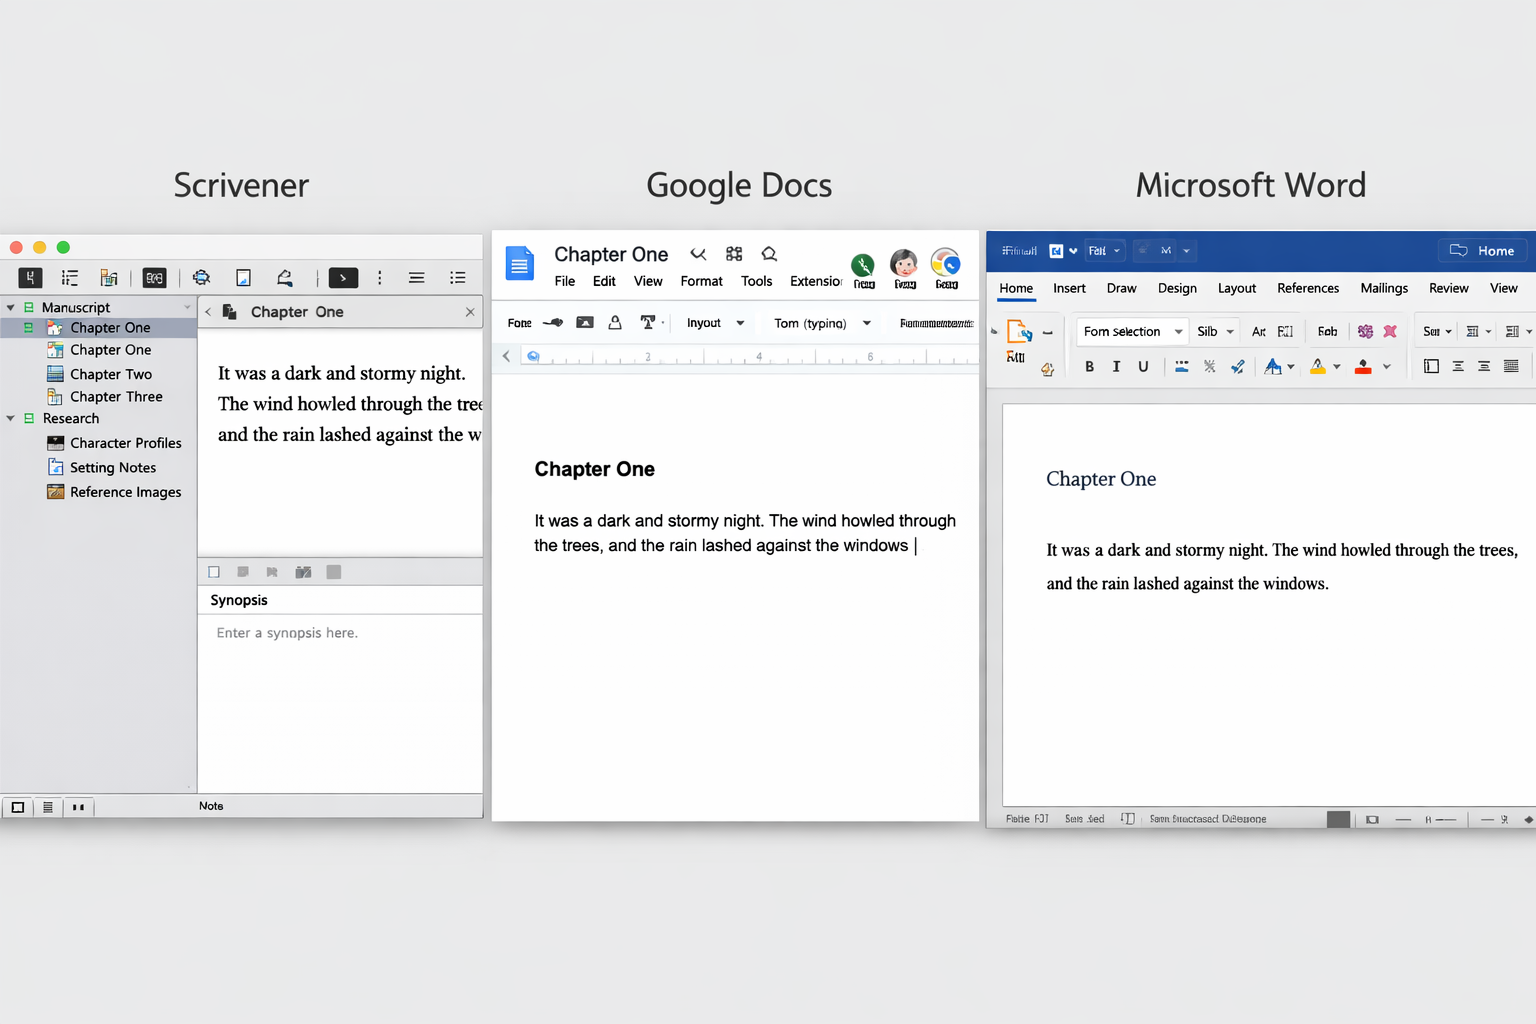Close the Chapter One editor pane in Scrivener
The height and width of the screenshot is (1024, 1536).
[x=470, y=312]
